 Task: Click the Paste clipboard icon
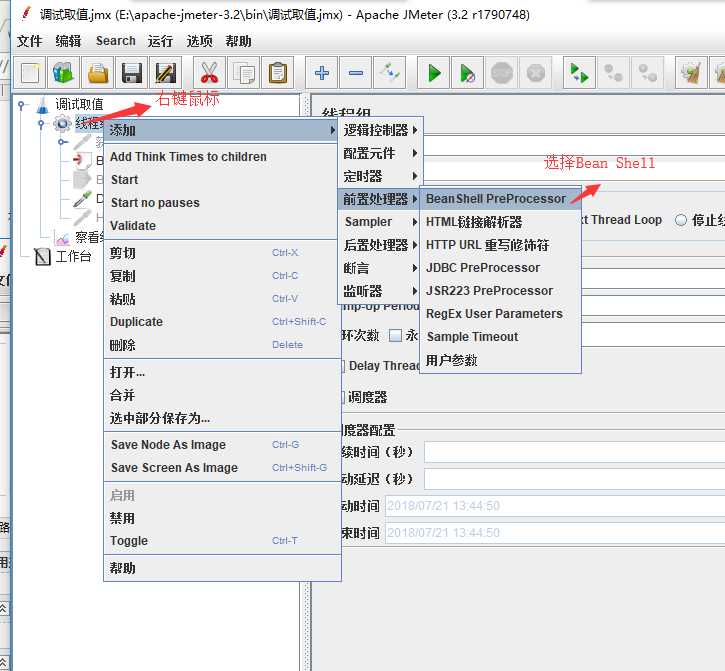point(277,73)
